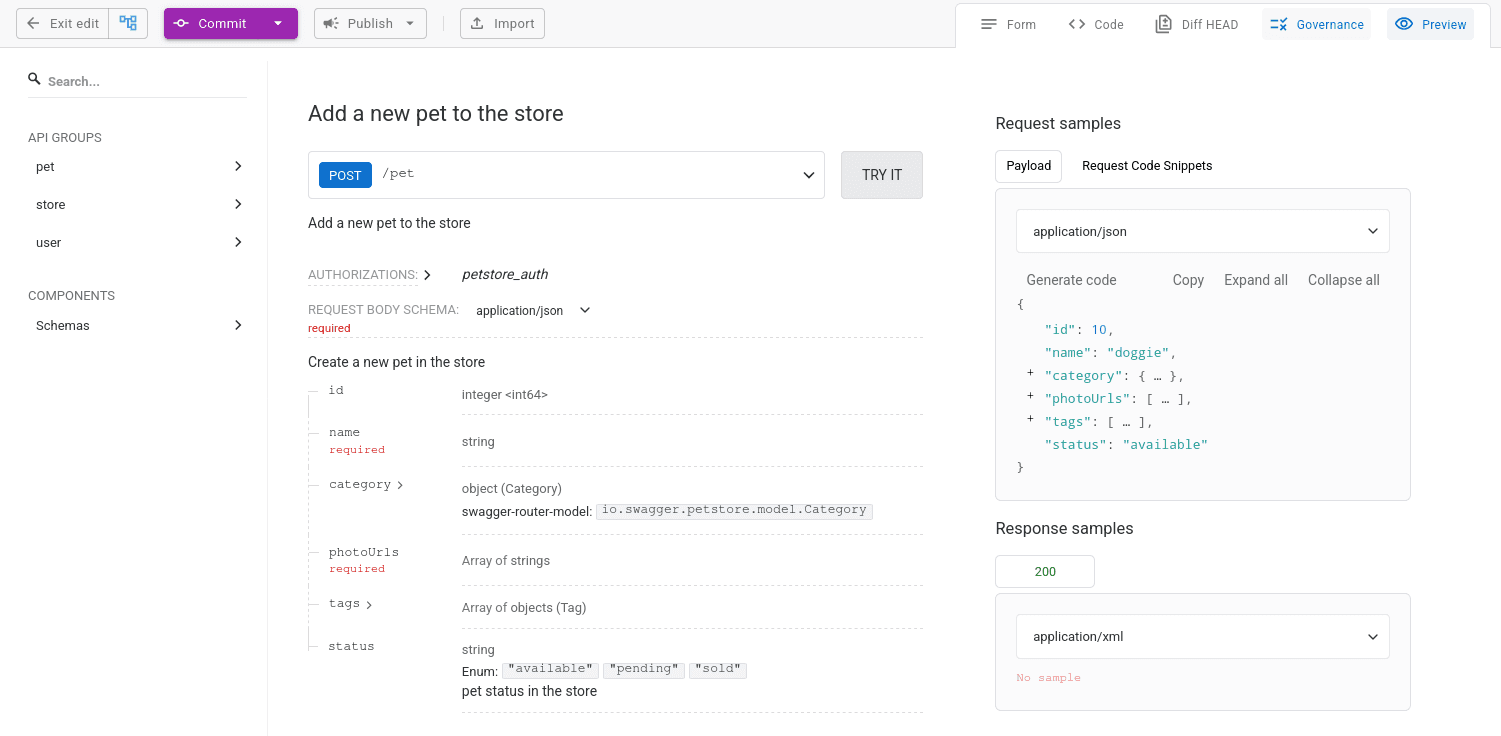Expand the "tags" node in JSON sample
The width and height of the screenshot is (1501, 736).
tap(1030, 419)
